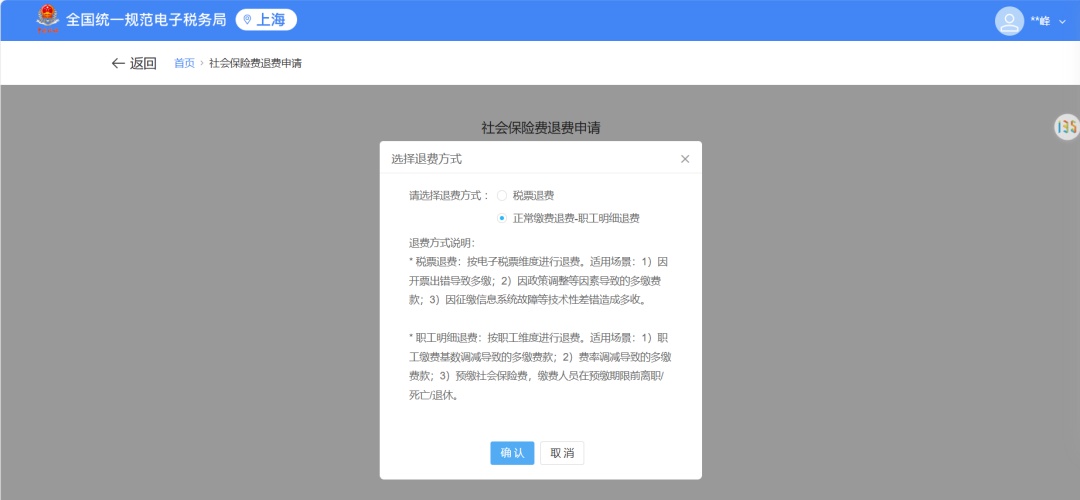Select 正常缴费退费-职工明细退费 radio button
Viewport: 1080px width, 500px height.
pos(502,218)
